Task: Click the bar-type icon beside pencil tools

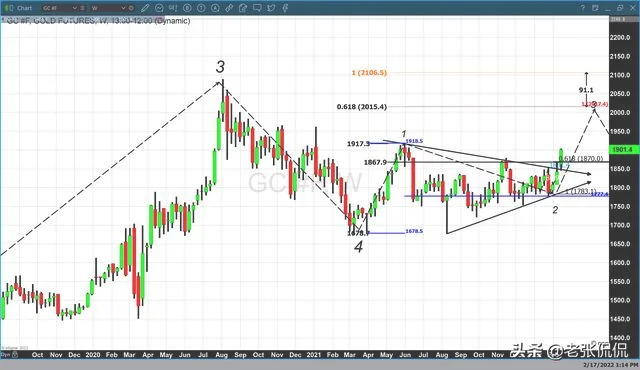Action: point(173,8)
